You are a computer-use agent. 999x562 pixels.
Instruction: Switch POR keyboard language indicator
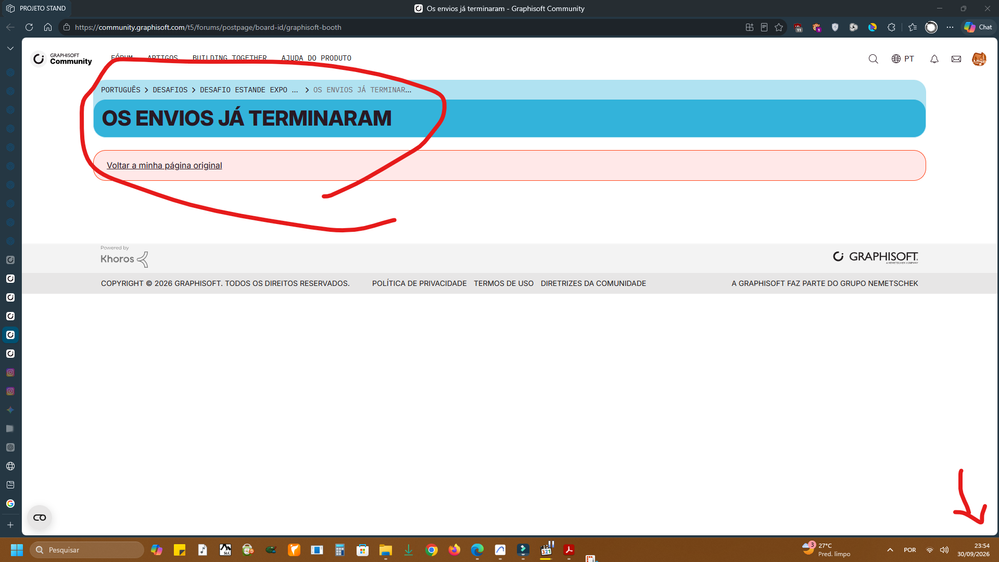tap(910, 550)
